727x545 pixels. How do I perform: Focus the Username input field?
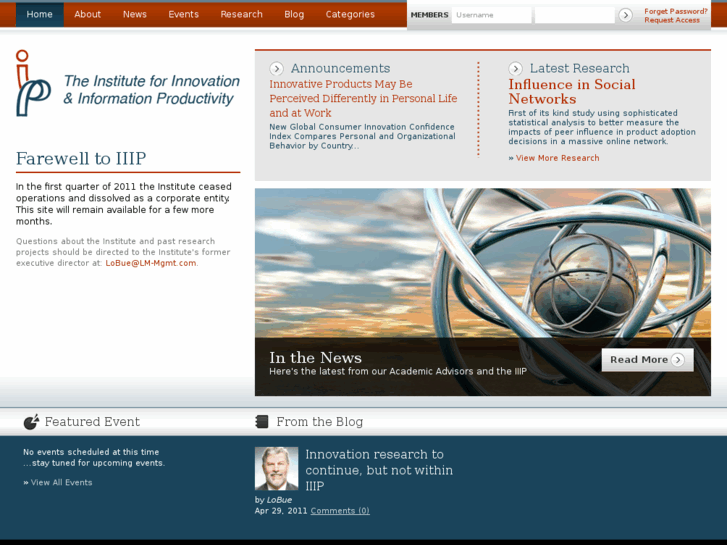(x=491, y=15)
